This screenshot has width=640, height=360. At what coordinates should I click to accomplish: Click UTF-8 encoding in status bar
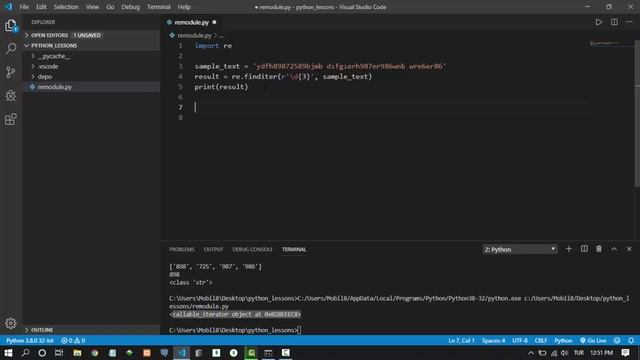coord(520,340)
